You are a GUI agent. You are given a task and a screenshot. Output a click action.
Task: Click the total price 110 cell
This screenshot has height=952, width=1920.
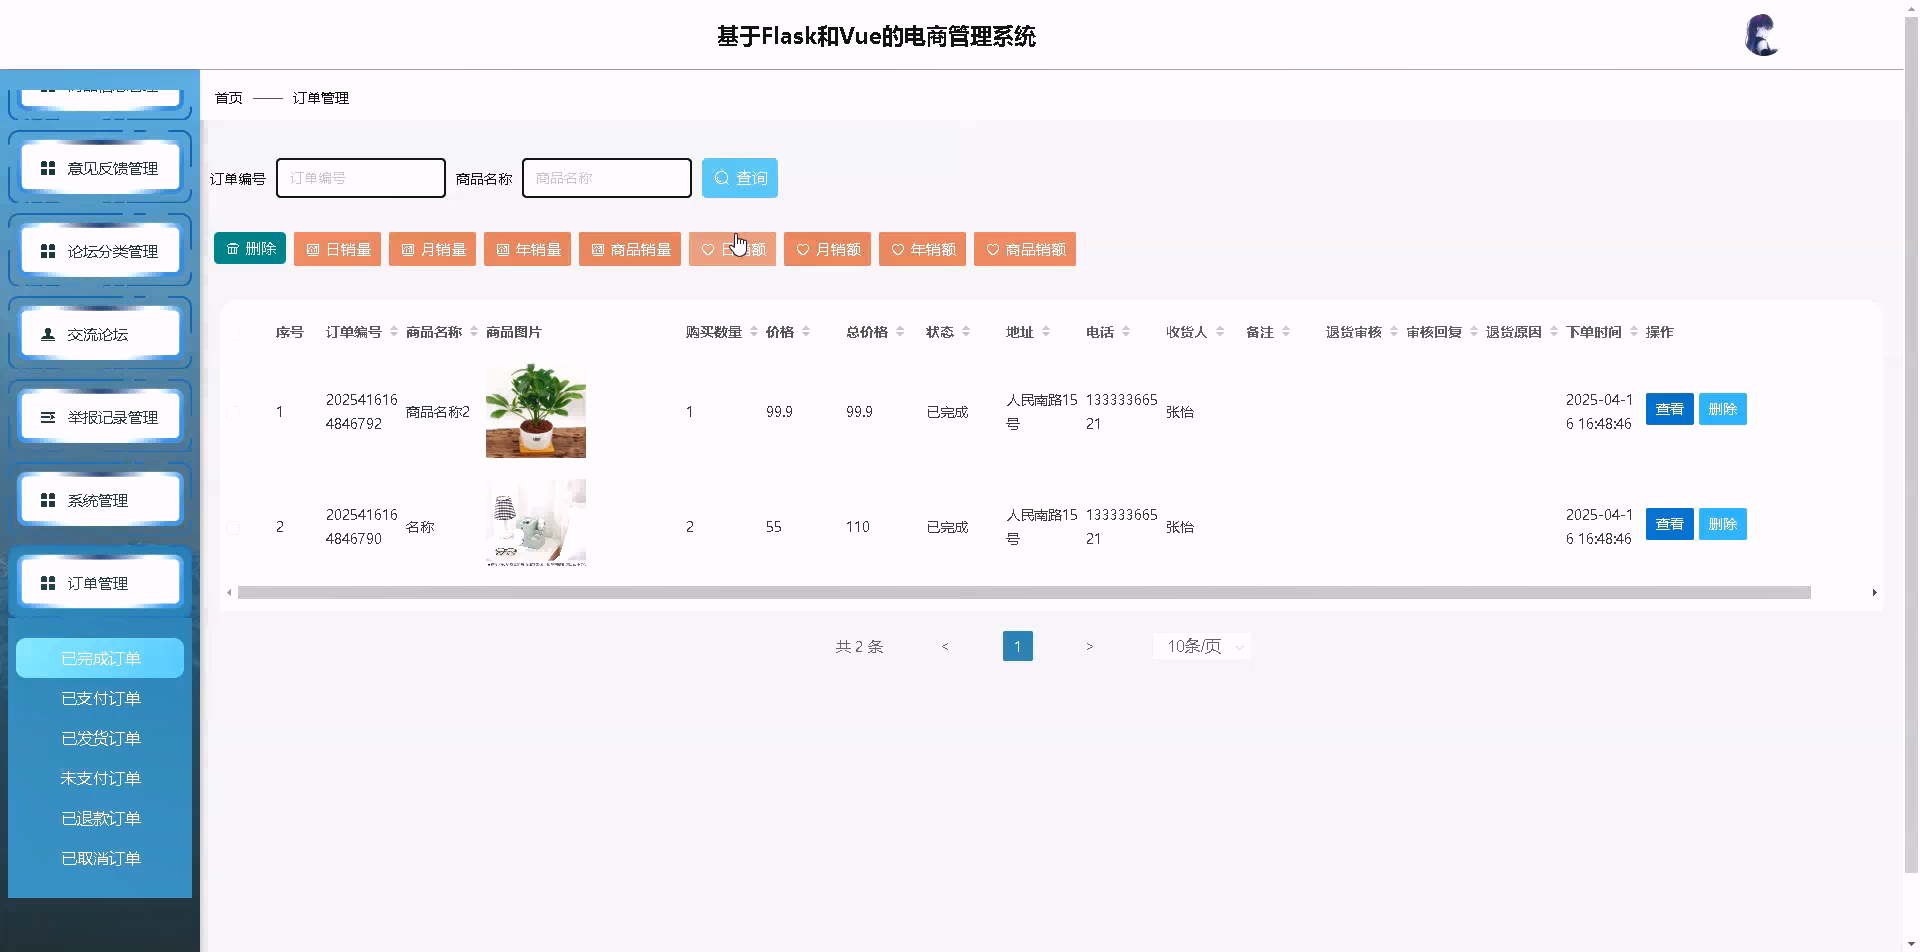[858, 527]
